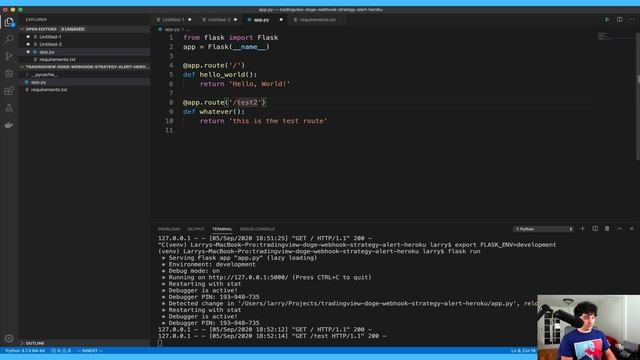
Task: Click the hello_world function name
Action: pyautogui.click(x=222, y=75)
